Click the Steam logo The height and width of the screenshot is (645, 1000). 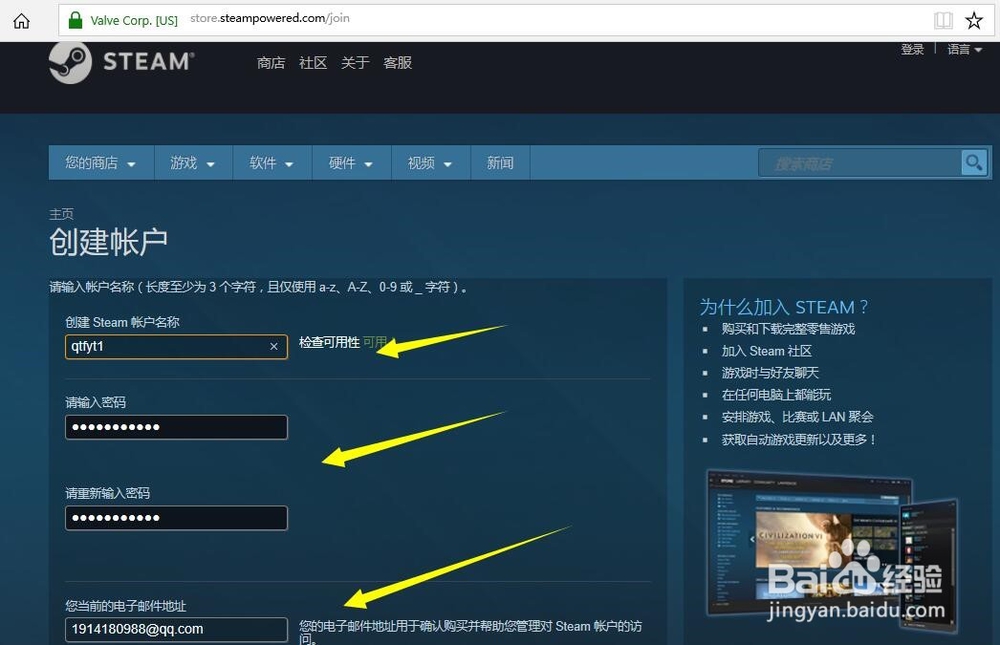pos(121,62)
